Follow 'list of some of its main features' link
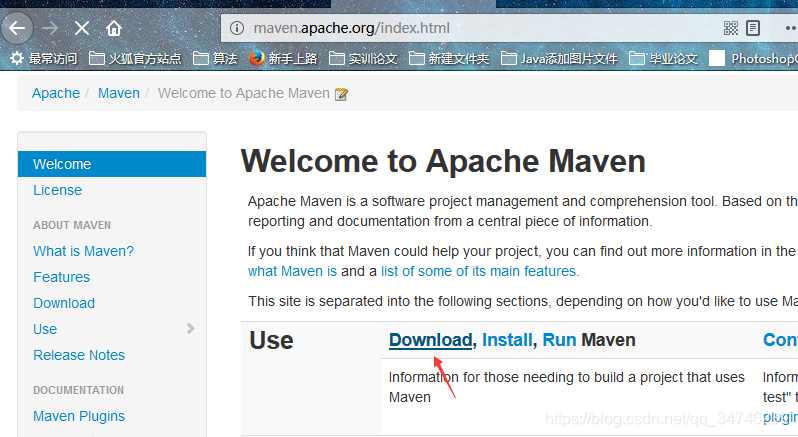The width and height of the screenshot is (798, 437). (x=478, y=271)
